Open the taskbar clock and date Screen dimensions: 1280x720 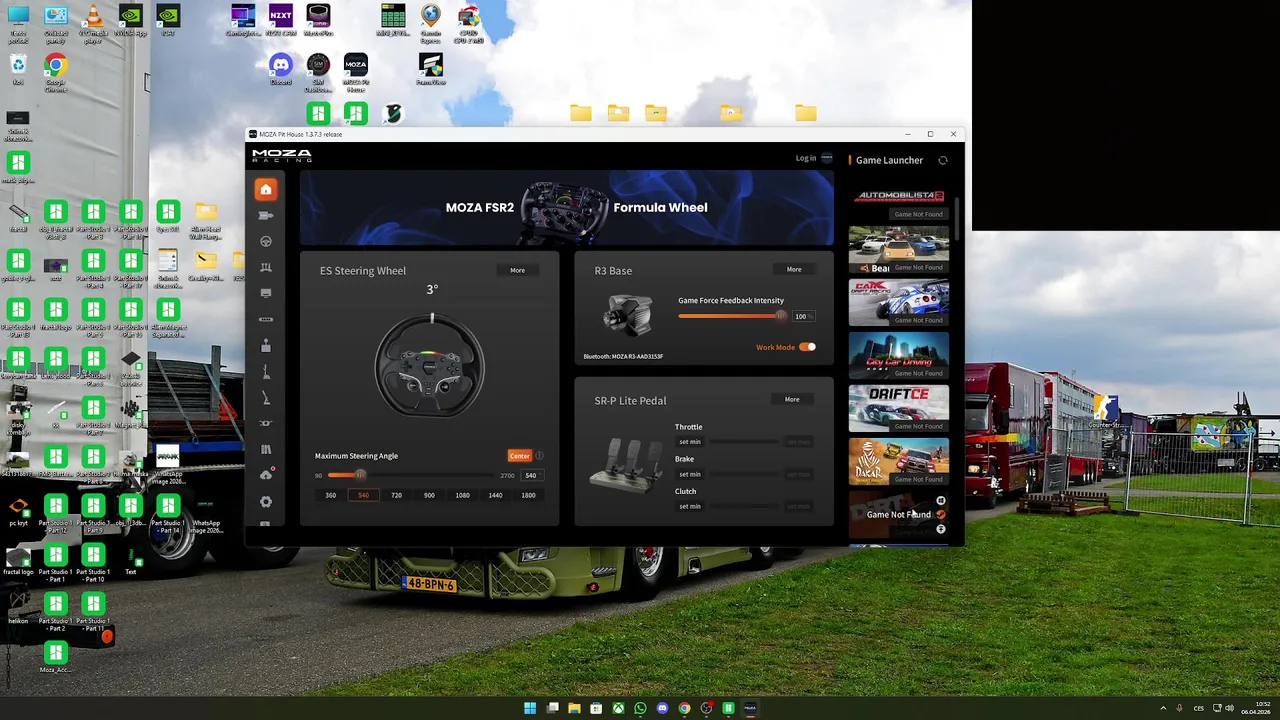pos(1255,708)
